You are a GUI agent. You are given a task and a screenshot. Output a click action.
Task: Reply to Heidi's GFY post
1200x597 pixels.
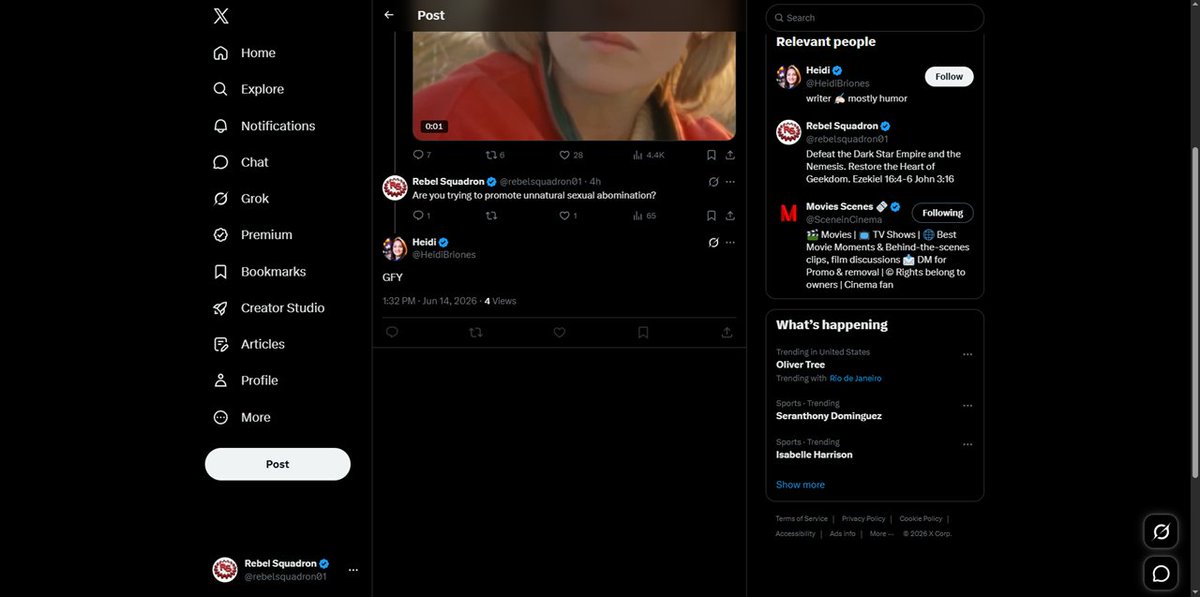tap(392, 332)
